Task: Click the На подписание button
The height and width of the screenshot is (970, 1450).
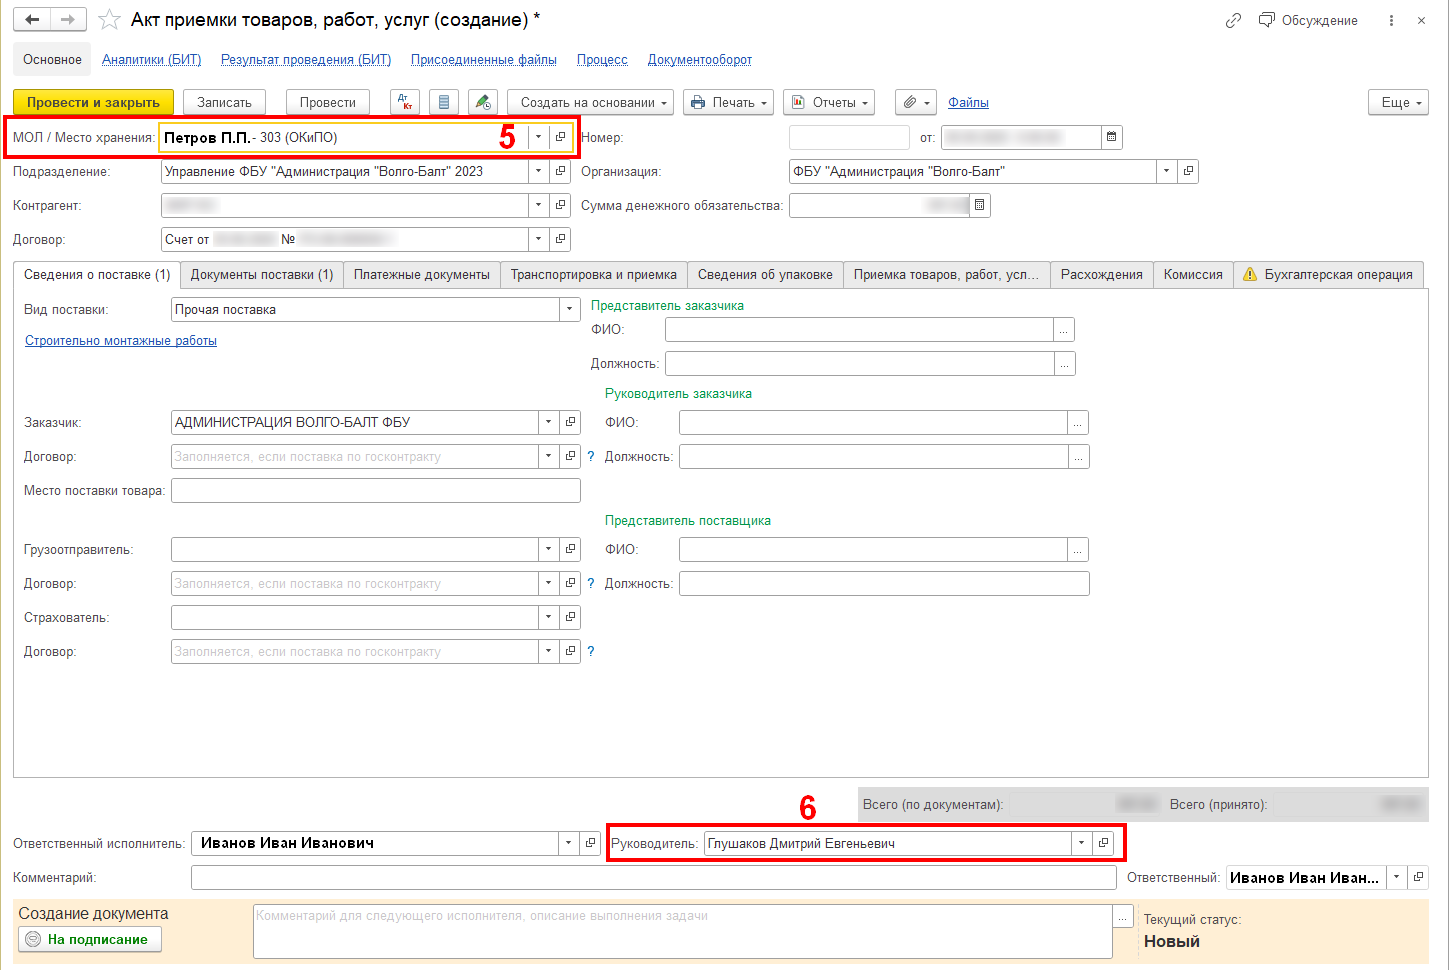Action: pyautogui.click(x=90, y=939)
